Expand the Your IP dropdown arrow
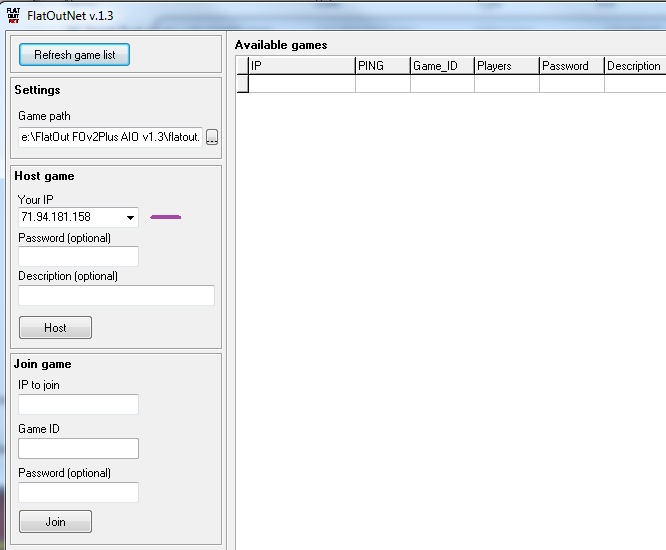Image resolution: width=666 pixels, height=550 pixels. pos(130,217)
